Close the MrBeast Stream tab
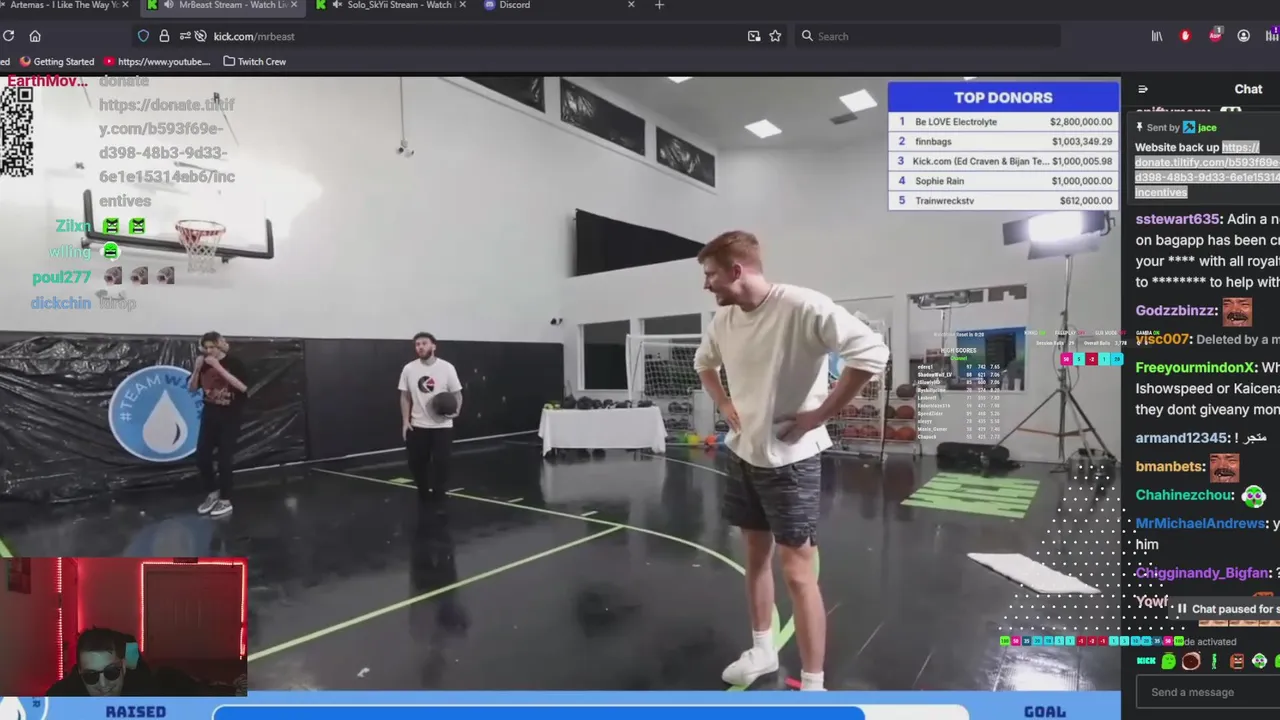The width and height of the screenshot is (1280, 720). pyautogui.click(x=293, y=5)
